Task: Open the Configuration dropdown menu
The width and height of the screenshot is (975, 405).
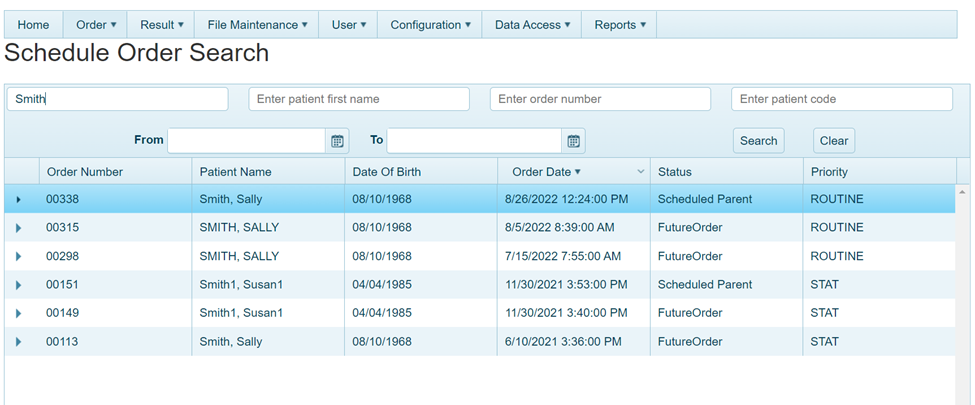Action: pos(430,25)
